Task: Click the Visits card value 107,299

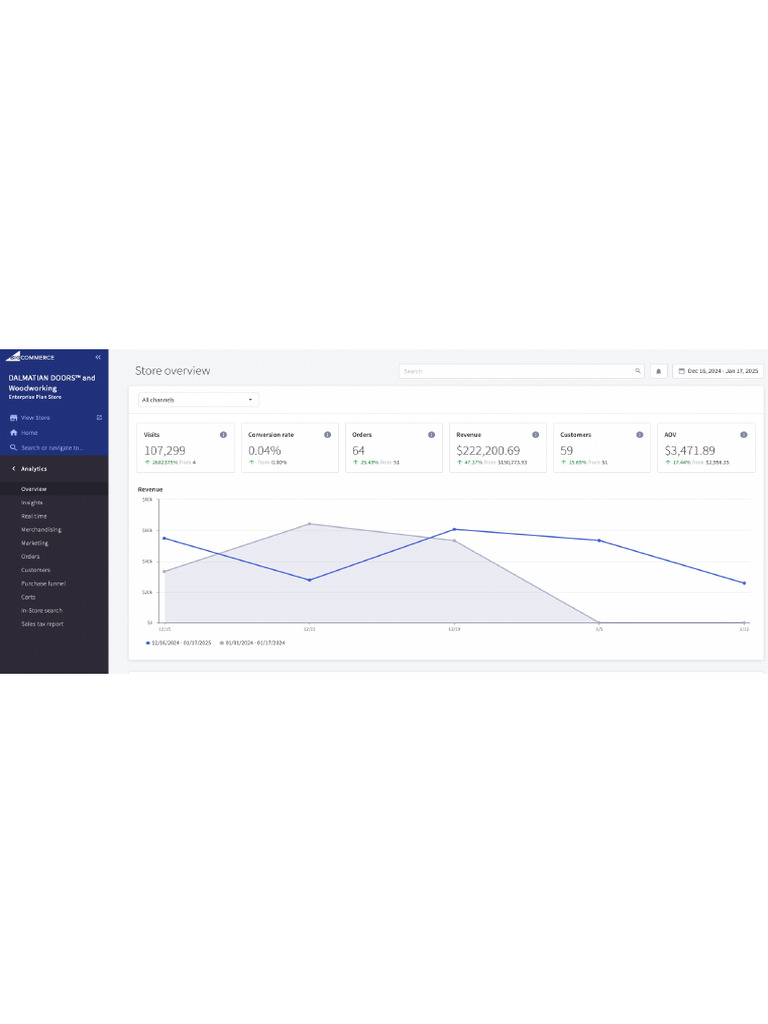Action: pyautogui.click(x=165, y=451)
